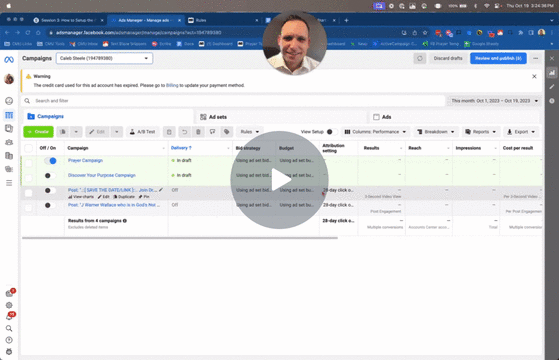This screenshot has width=559, height=360.
Task: Click the Review and publish button
Action: [x=498, y=58]
